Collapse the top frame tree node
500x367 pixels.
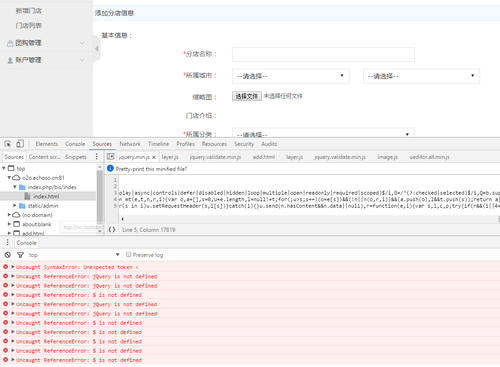(x=4, y=168)
